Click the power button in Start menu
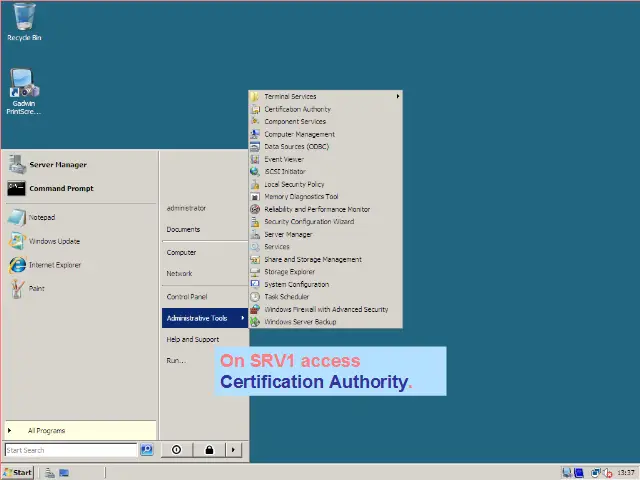 click(x=177, y=450)
